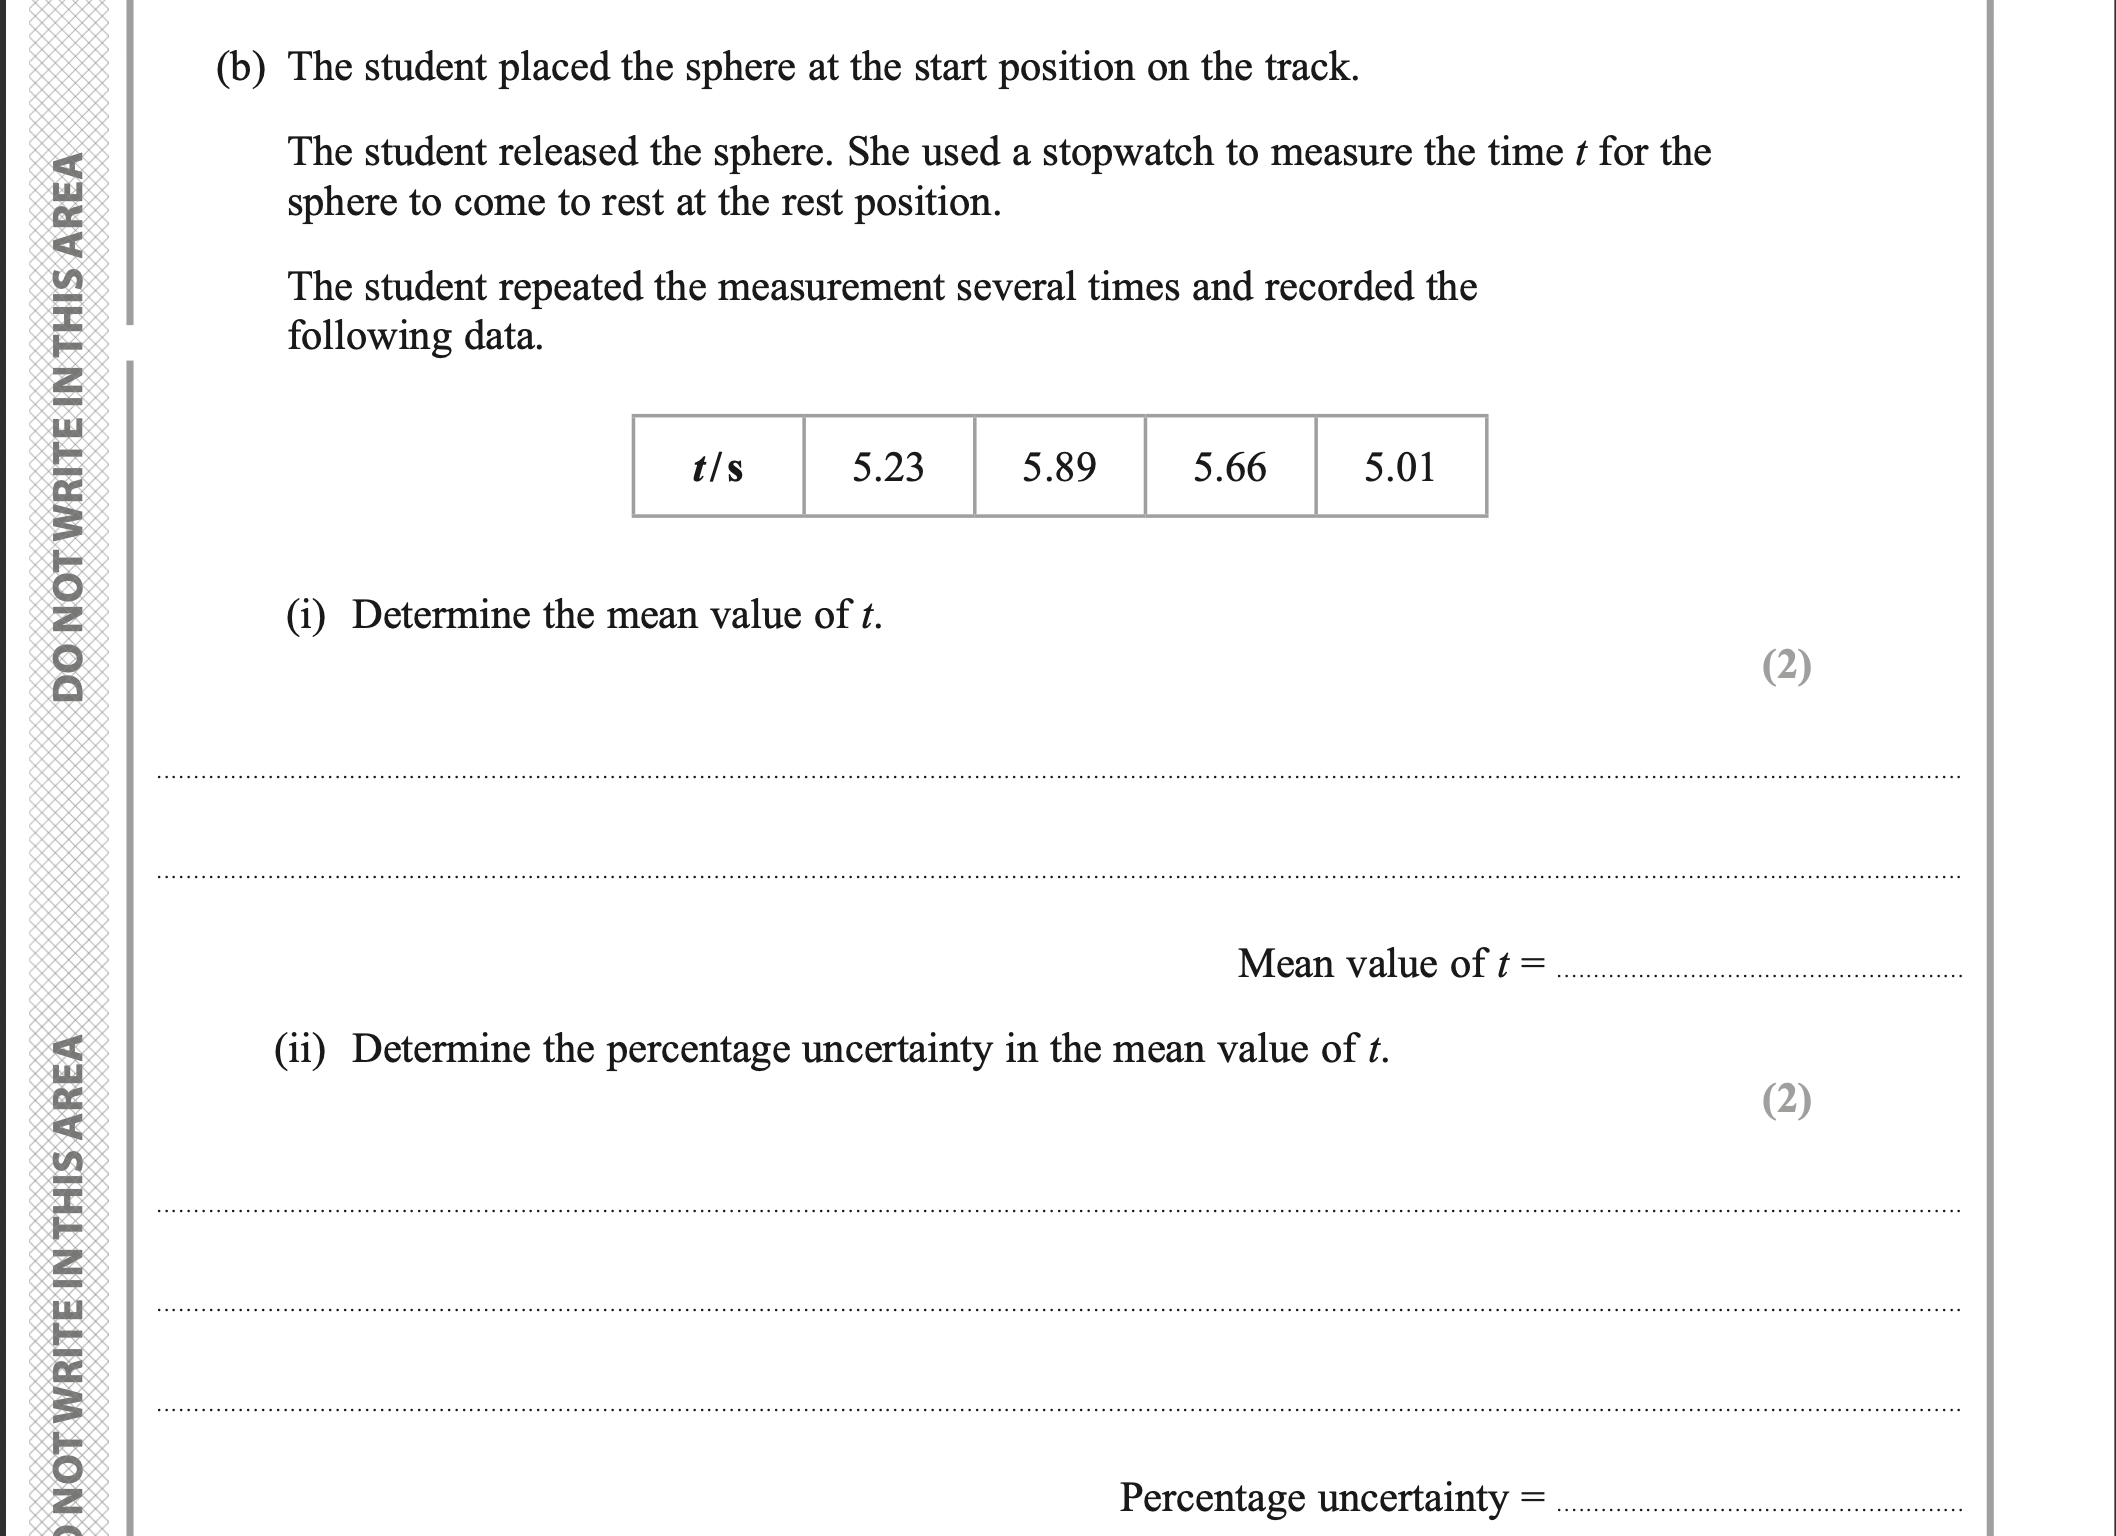Click the 'Determine the mean value of t' text
This screenshot has height=1536, width=2116.
(x=616, y=615)
